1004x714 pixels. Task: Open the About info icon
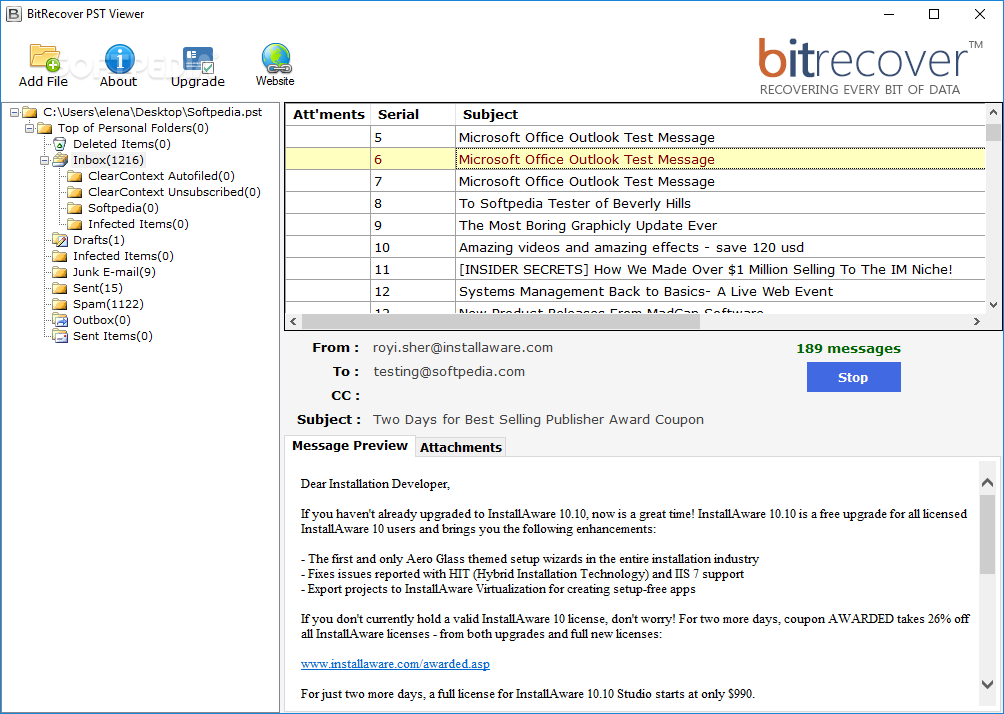click(120, 58)
